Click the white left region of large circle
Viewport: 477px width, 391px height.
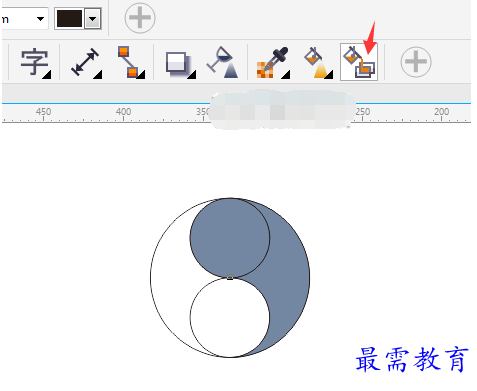170,277
